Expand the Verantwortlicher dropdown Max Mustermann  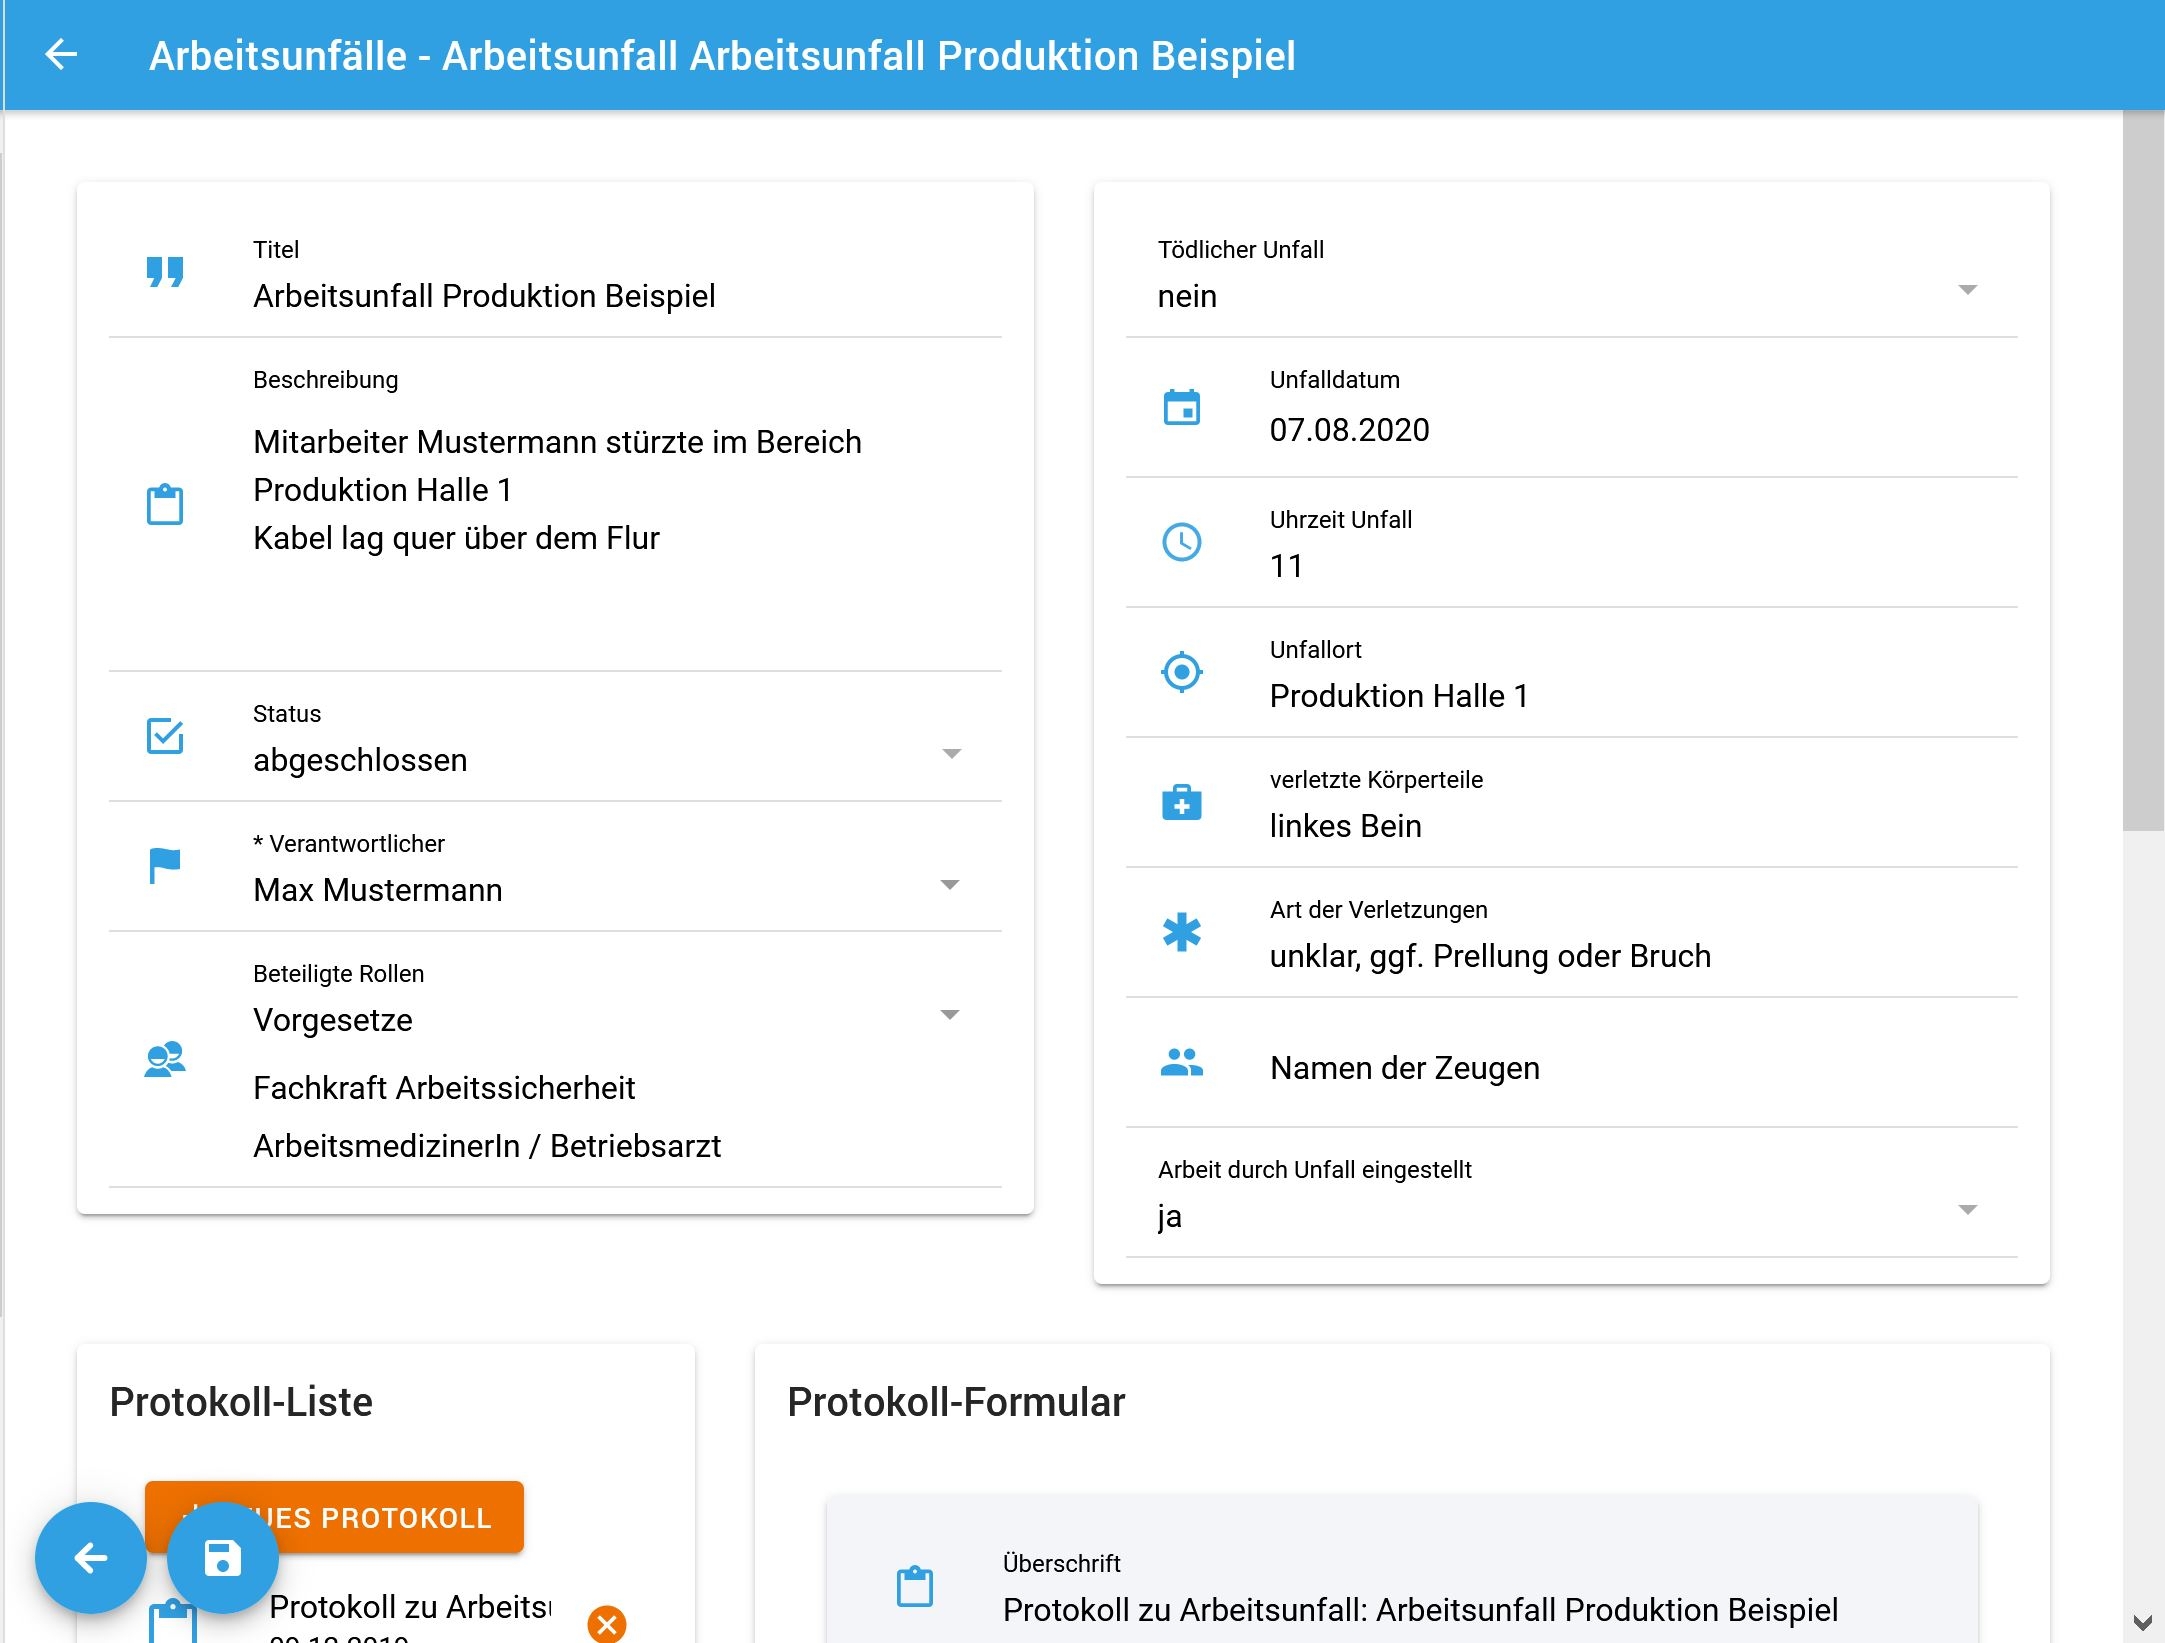click(x=951, y=885)
